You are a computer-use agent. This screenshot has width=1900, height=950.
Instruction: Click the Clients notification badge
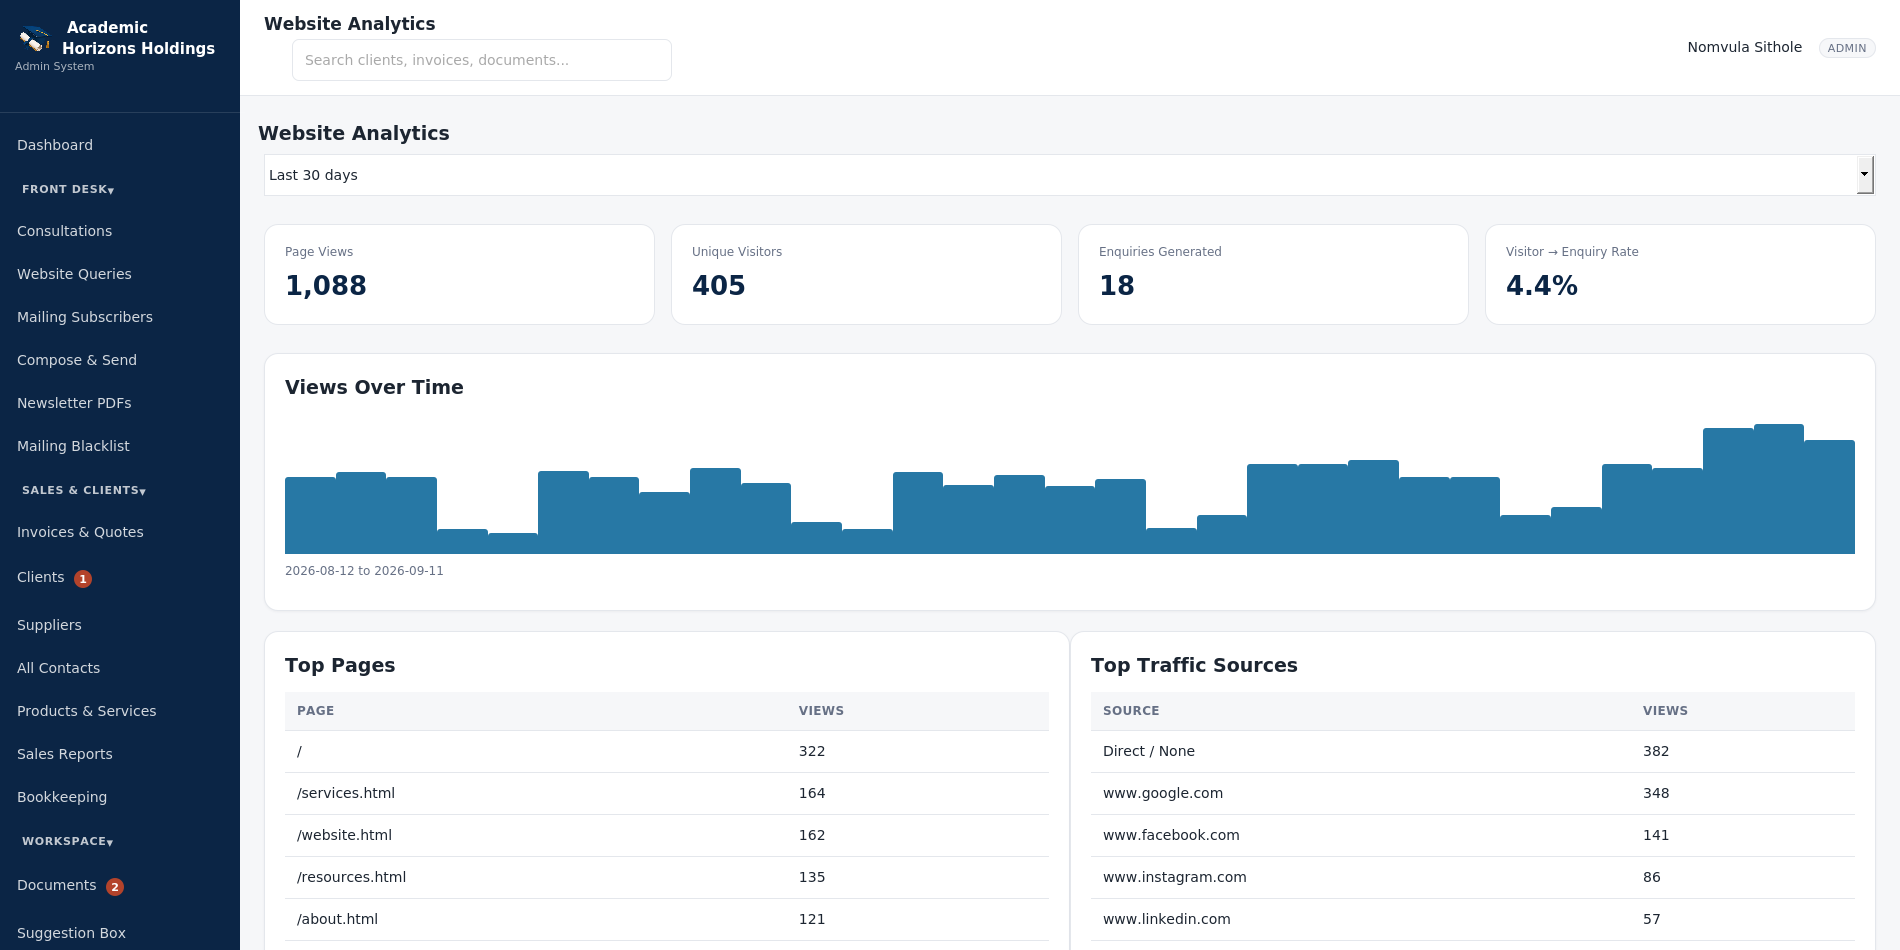pyautogui.click(x=83, y=579)
